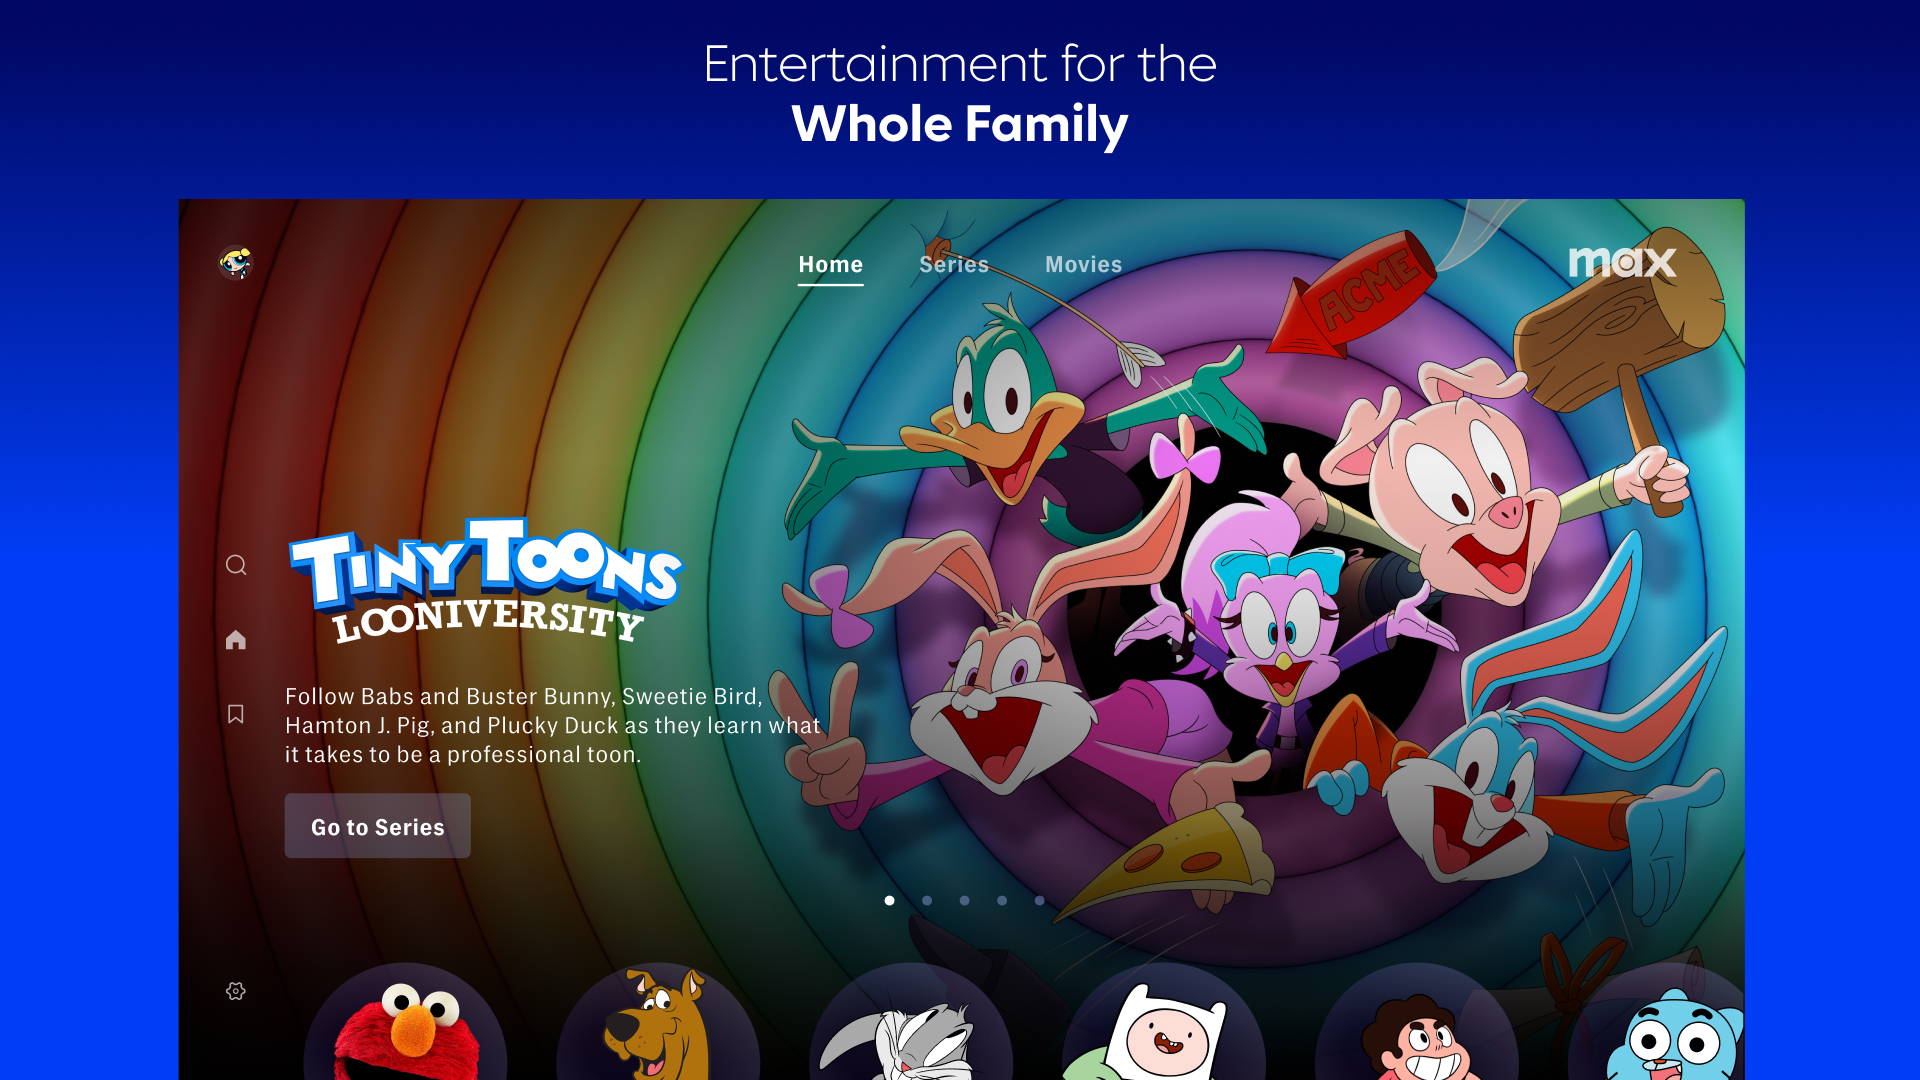
Task: Open the search icon in the sidebar
Action: [236, 565]
